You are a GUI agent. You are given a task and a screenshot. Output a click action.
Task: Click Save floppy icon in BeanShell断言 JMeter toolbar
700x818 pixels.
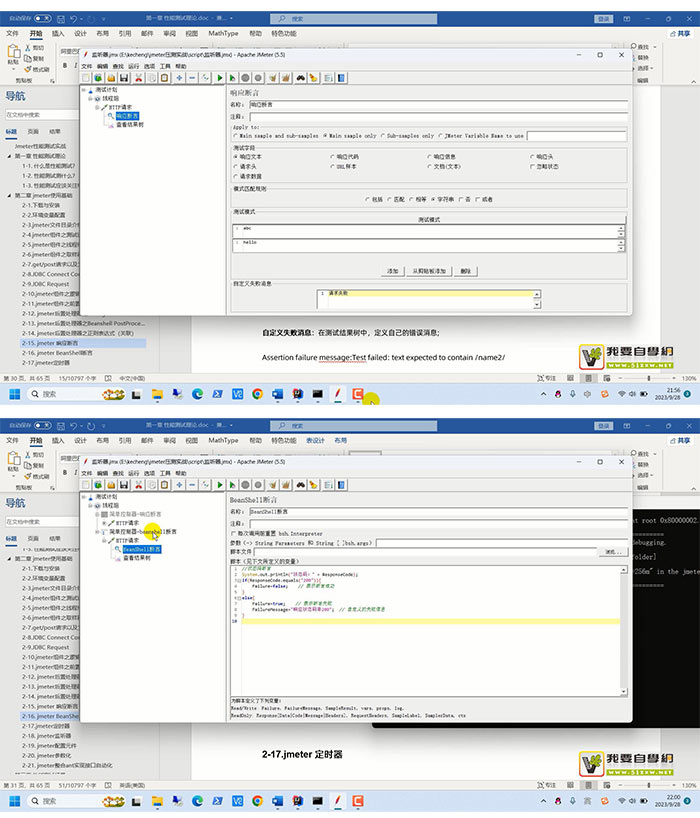tap(124, 485)
